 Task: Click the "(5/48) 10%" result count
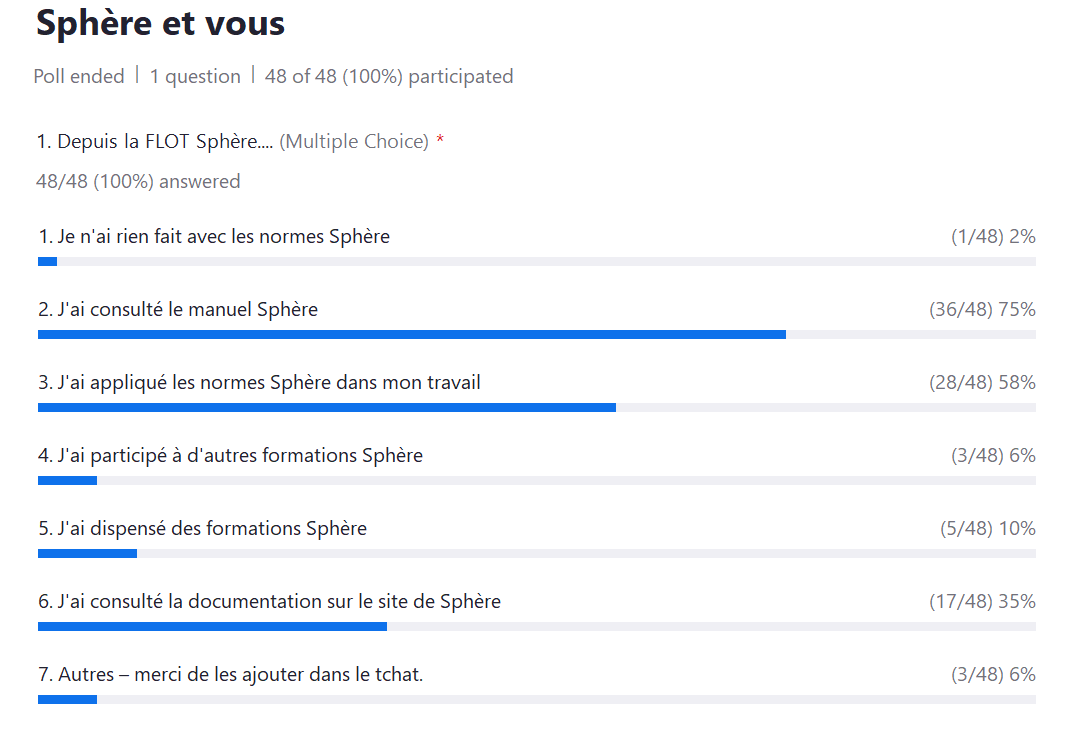pos(987,529)
